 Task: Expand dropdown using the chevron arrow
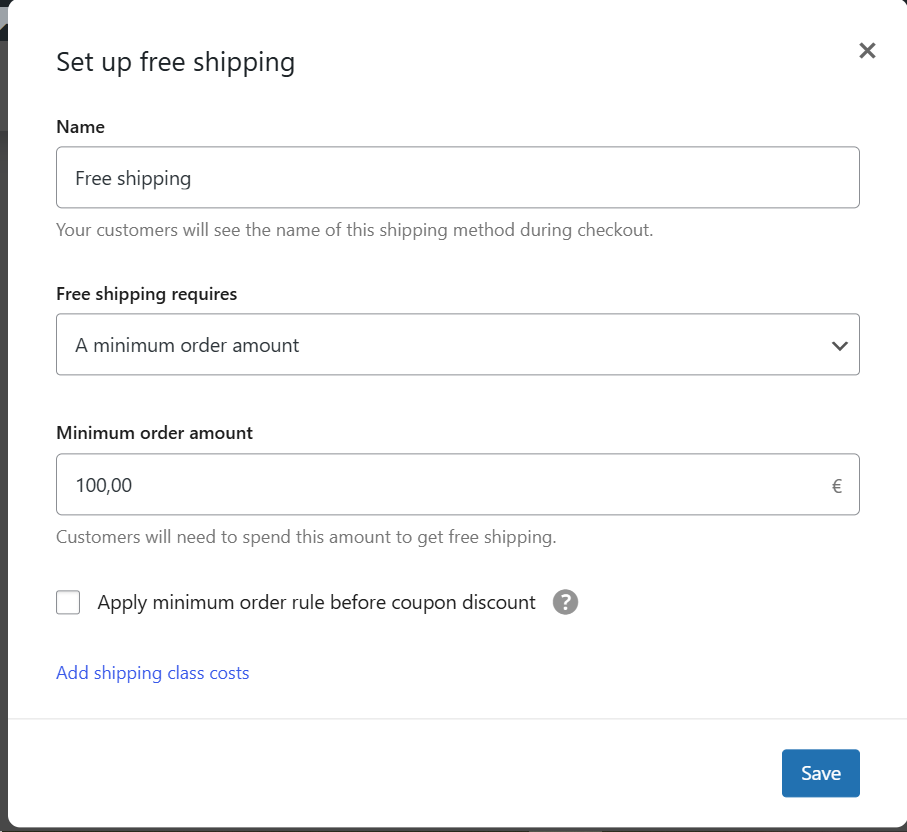point(839,346)
